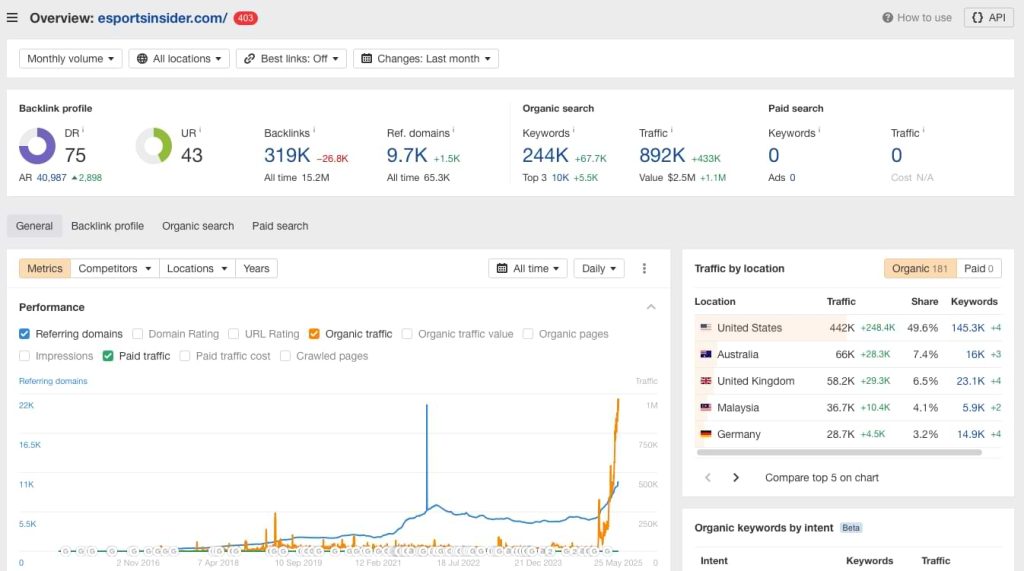Click Compare top 5 on chart
Screen dimensions: 1024x571
click(x=822, y=478)
